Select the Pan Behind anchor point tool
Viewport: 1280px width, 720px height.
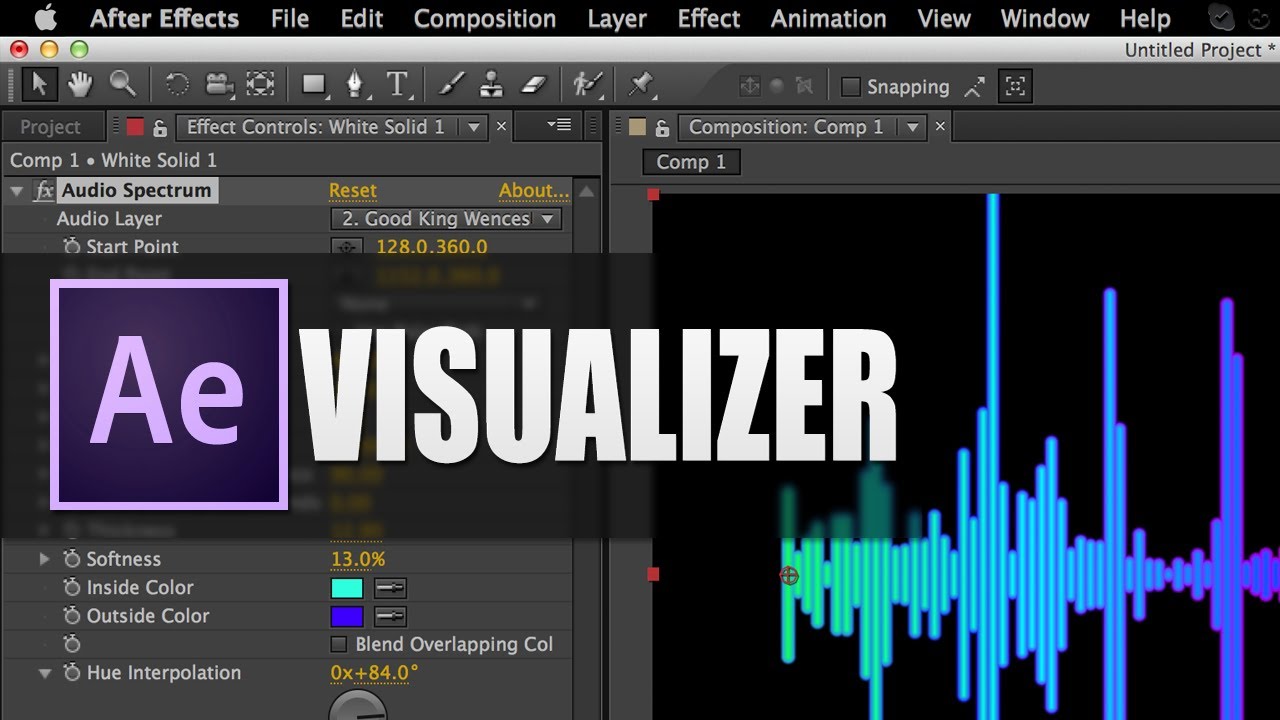point(260,85)
